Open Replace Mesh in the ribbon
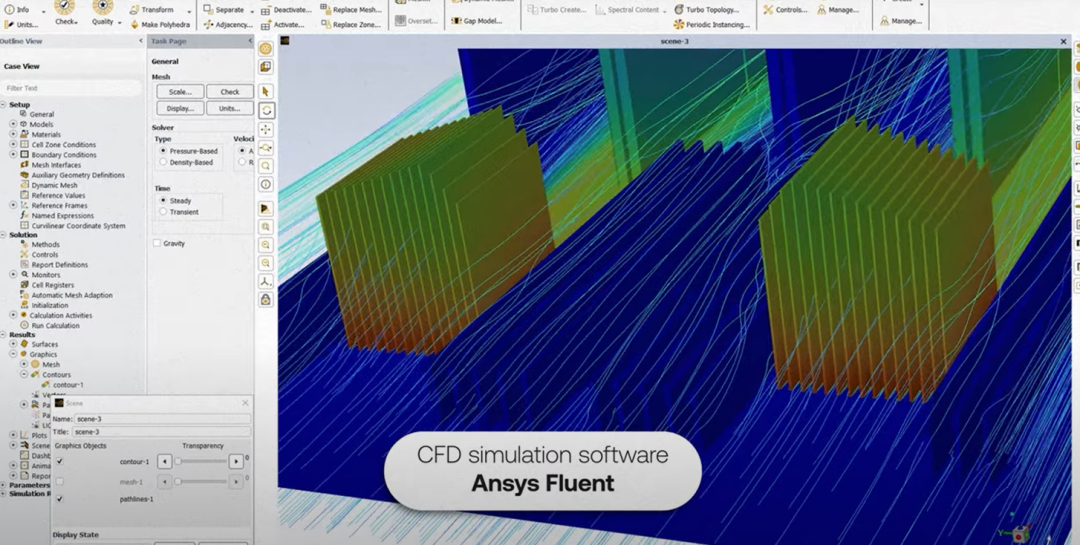Image resolution: width=1080 pixels, height=545 pixels. pyautogui.click(x=351, y=10)
